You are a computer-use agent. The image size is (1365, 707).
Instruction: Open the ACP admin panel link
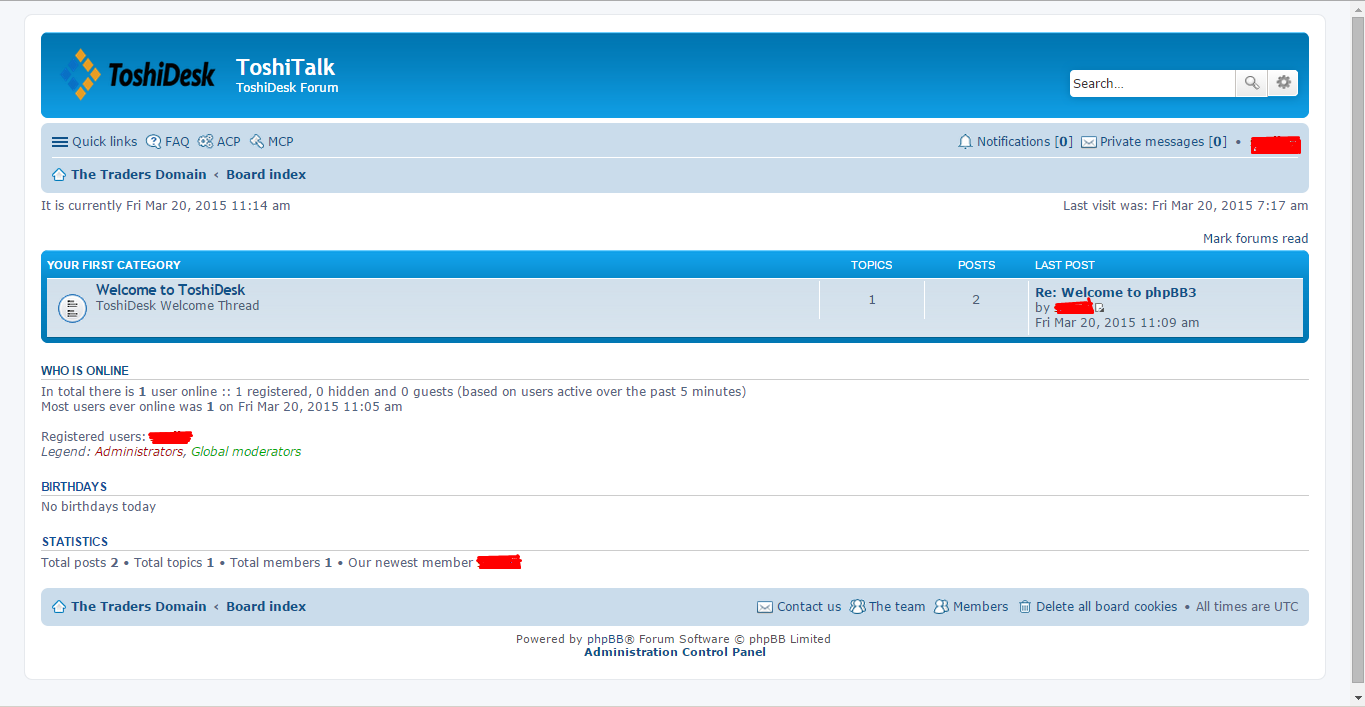[219, 142]
